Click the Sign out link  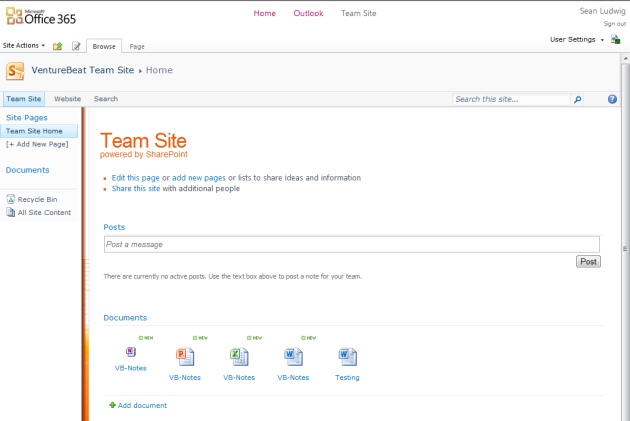click(x=614, y=24)
